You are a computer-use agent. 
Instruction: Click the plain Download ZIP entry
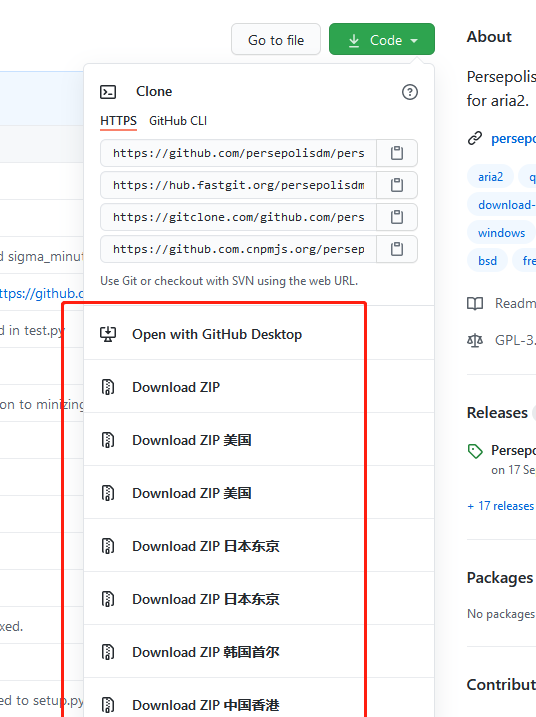point(259,387)
